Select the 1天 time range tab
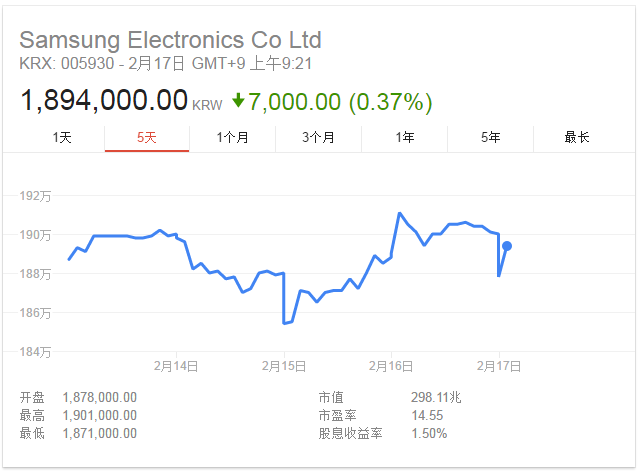The height and width of the screenshot is (473, 638). pos(62,138)
